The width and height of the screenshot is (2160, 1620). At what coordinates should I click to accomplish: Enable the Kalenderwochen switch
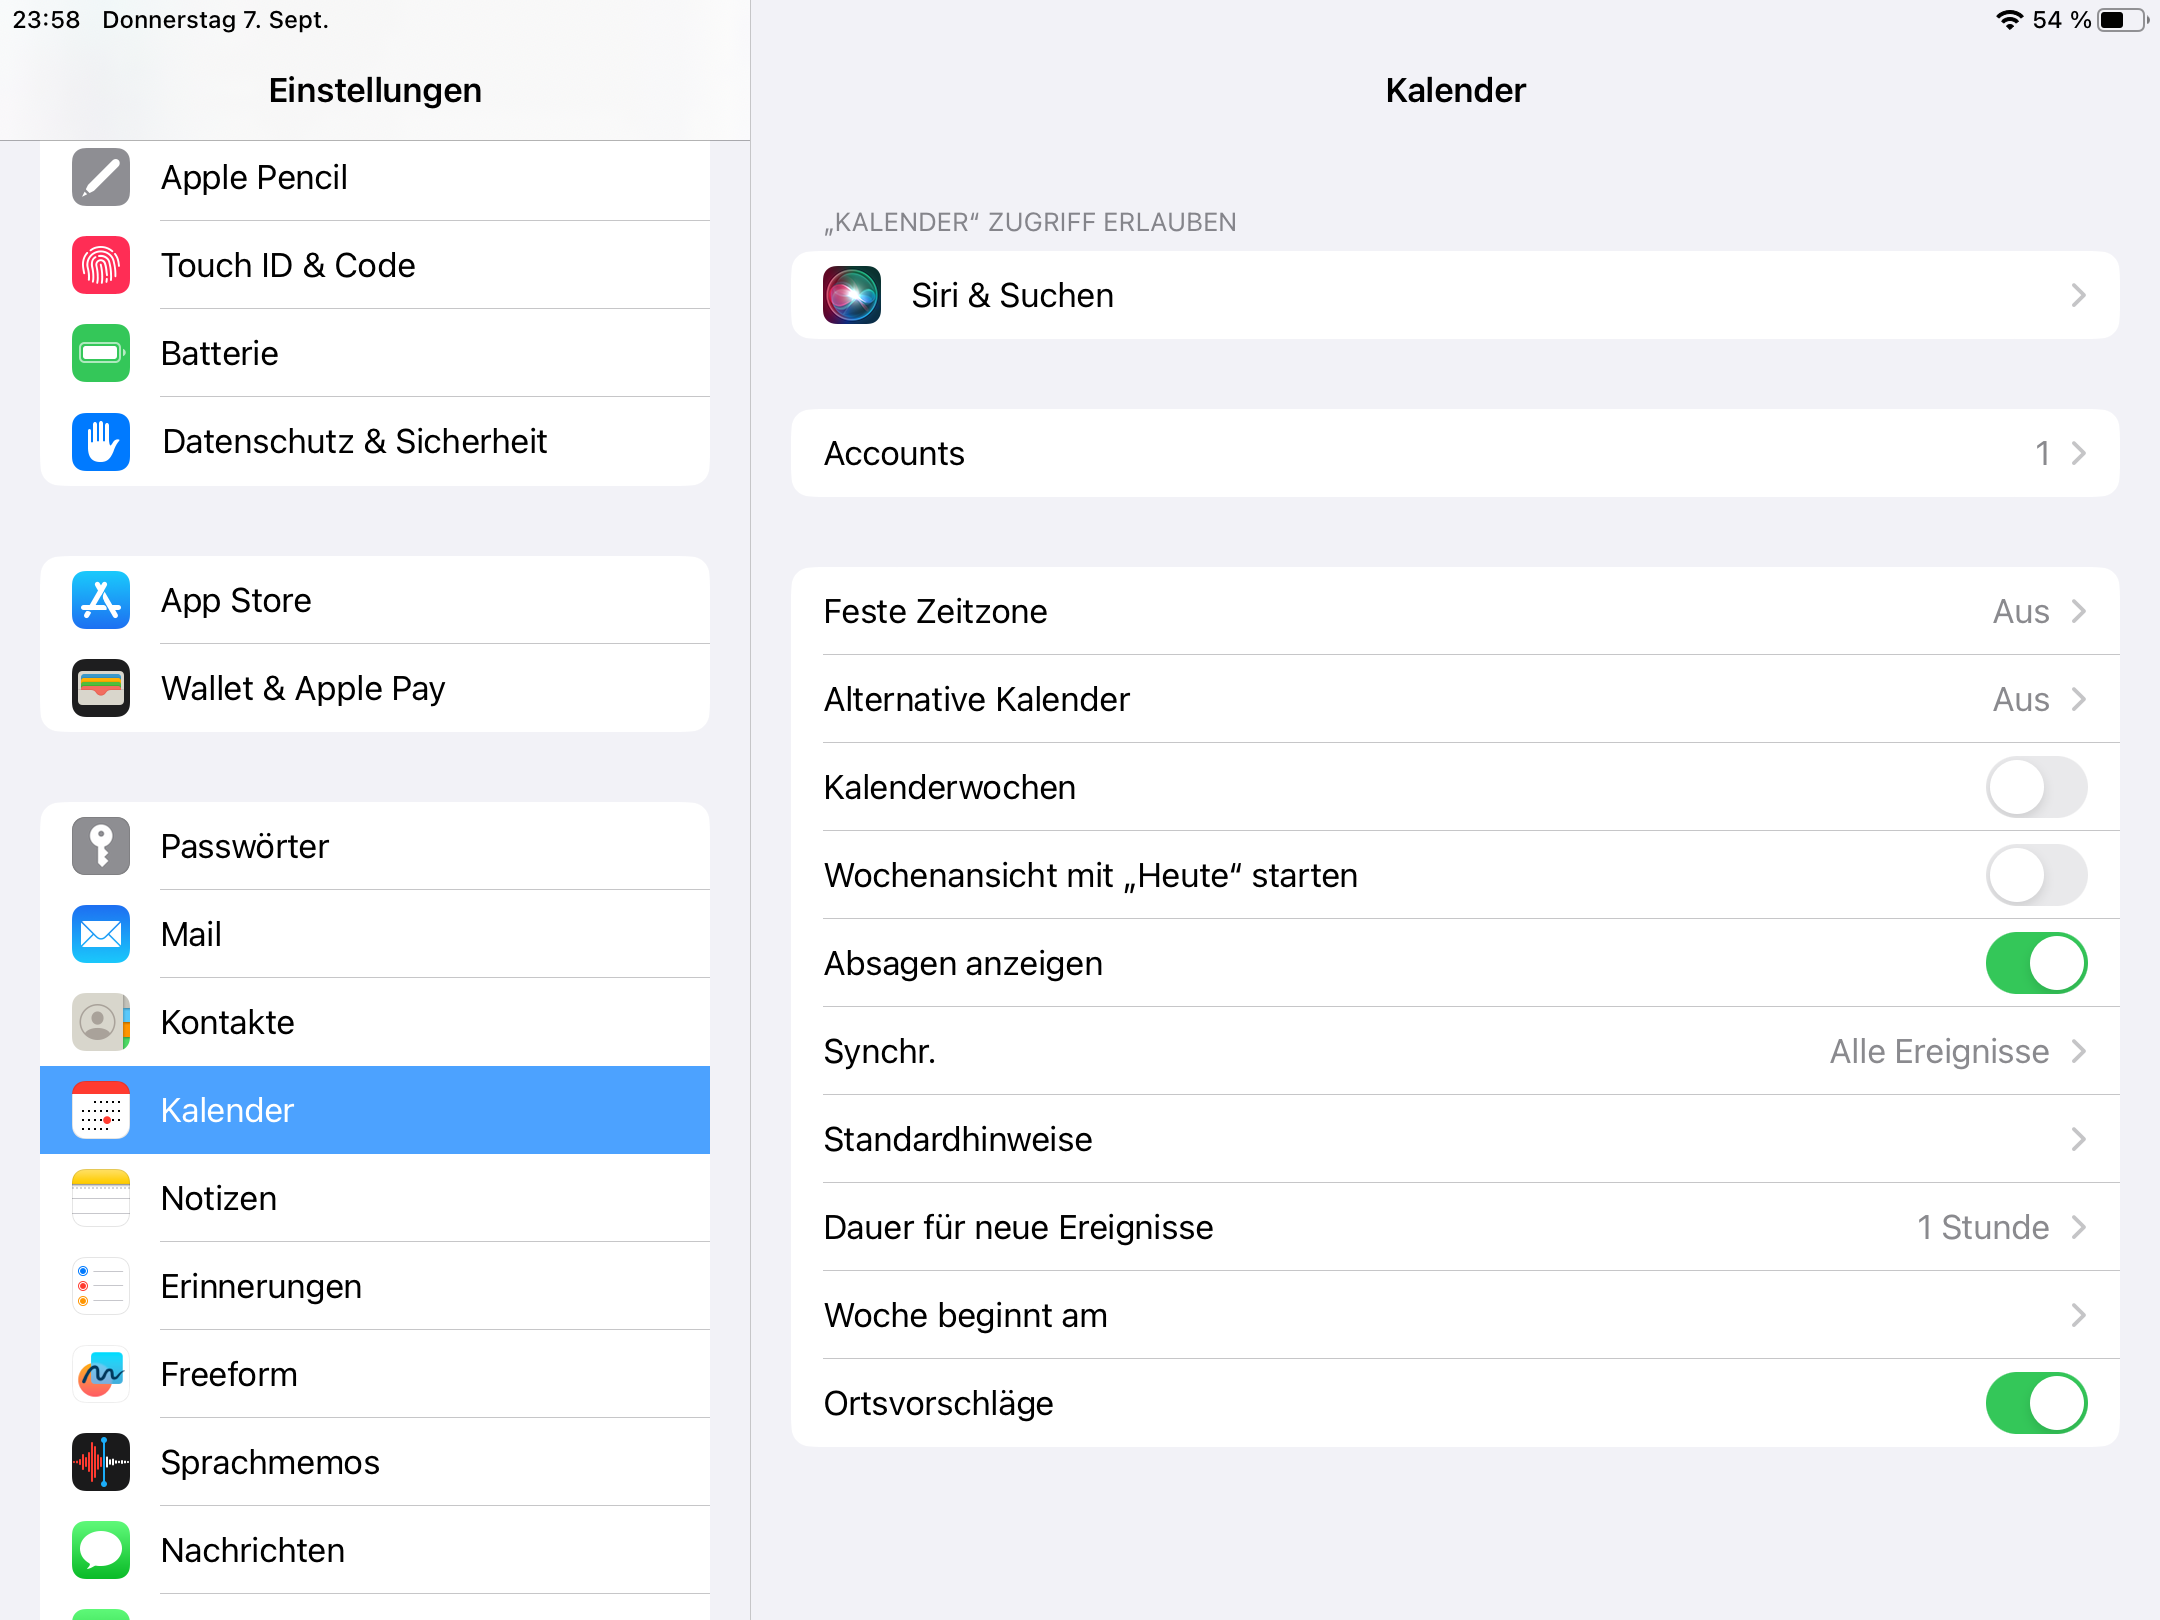coord(2035,787)
